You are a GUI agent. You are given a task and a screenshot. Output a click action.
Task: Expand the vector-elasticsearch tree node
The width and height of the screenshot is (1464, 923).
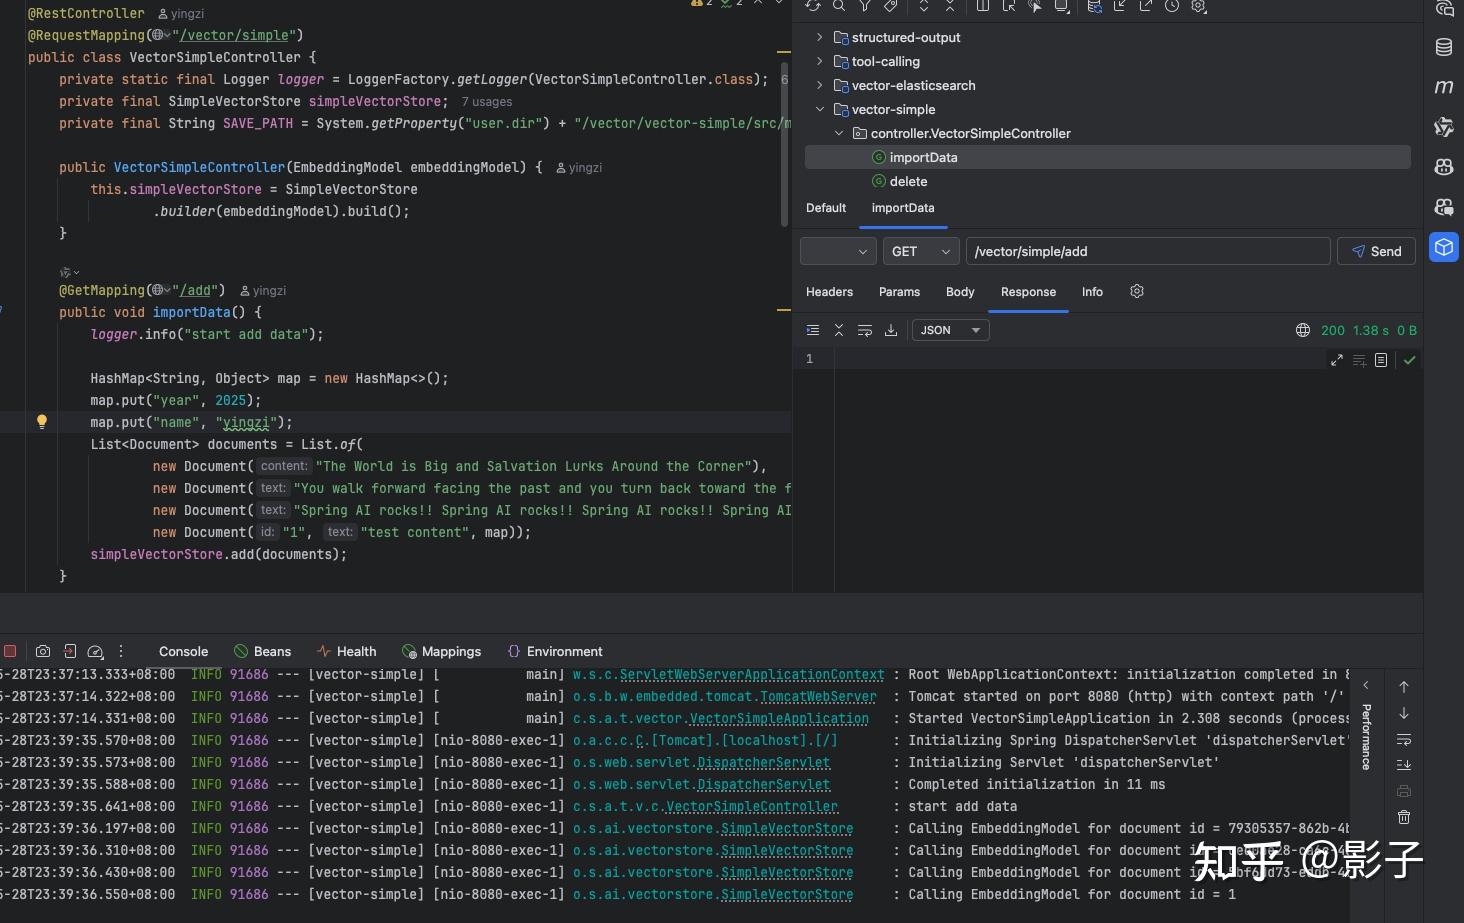point(820,85)
